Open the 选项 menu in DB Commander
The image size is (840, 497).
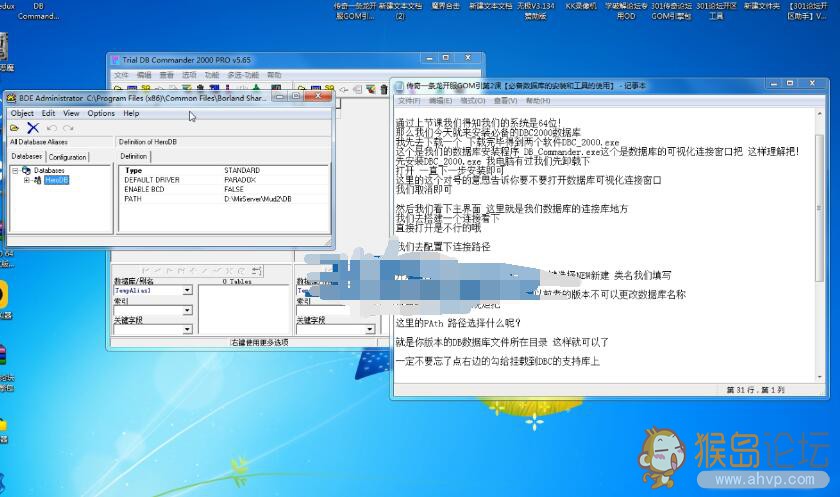click(x=189, y=75)
